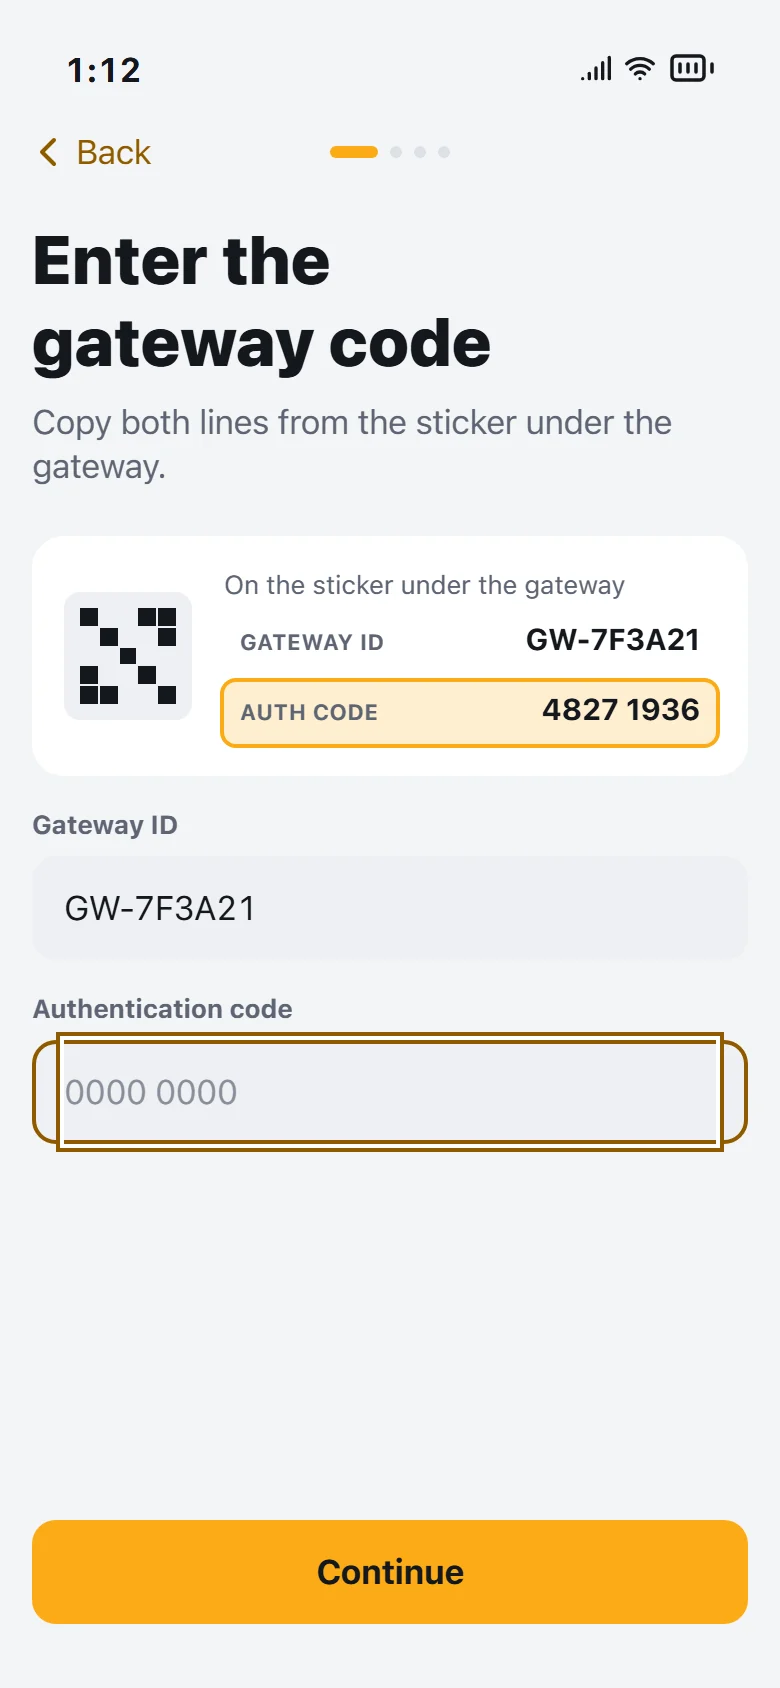Screen dimensions: 780x1688
Task: Tap the cellular signal bars icon
Action: click(x=596, y=69)
